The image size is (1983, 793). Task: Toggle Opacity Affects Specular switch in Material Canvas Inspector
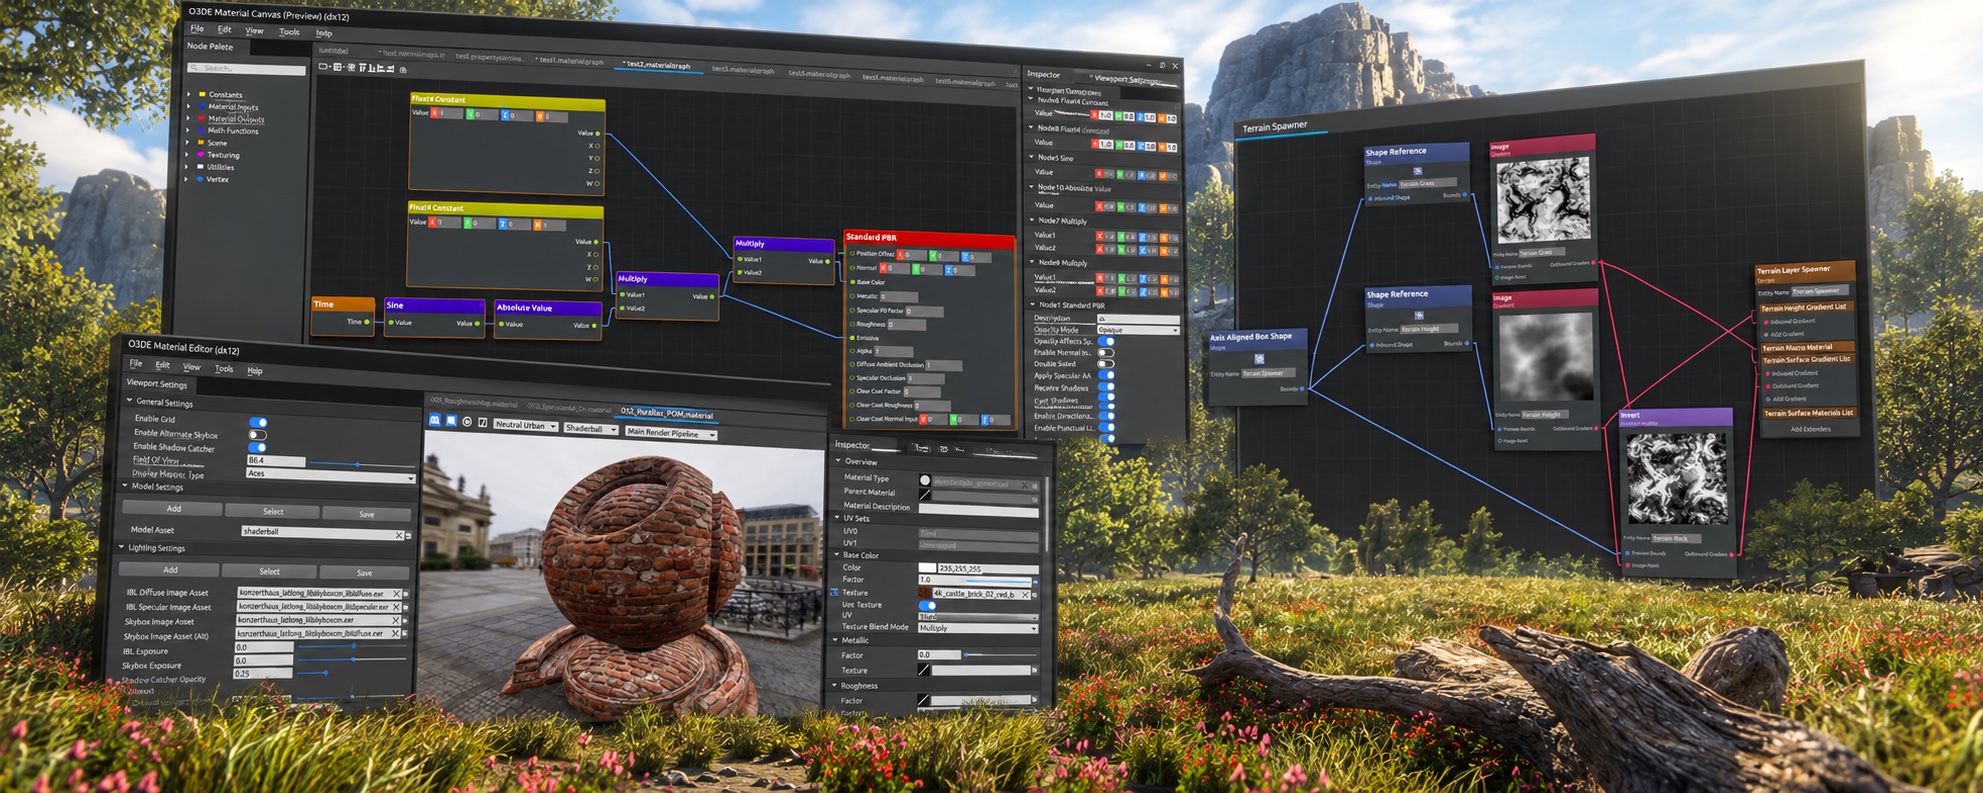click(1106, 341)
